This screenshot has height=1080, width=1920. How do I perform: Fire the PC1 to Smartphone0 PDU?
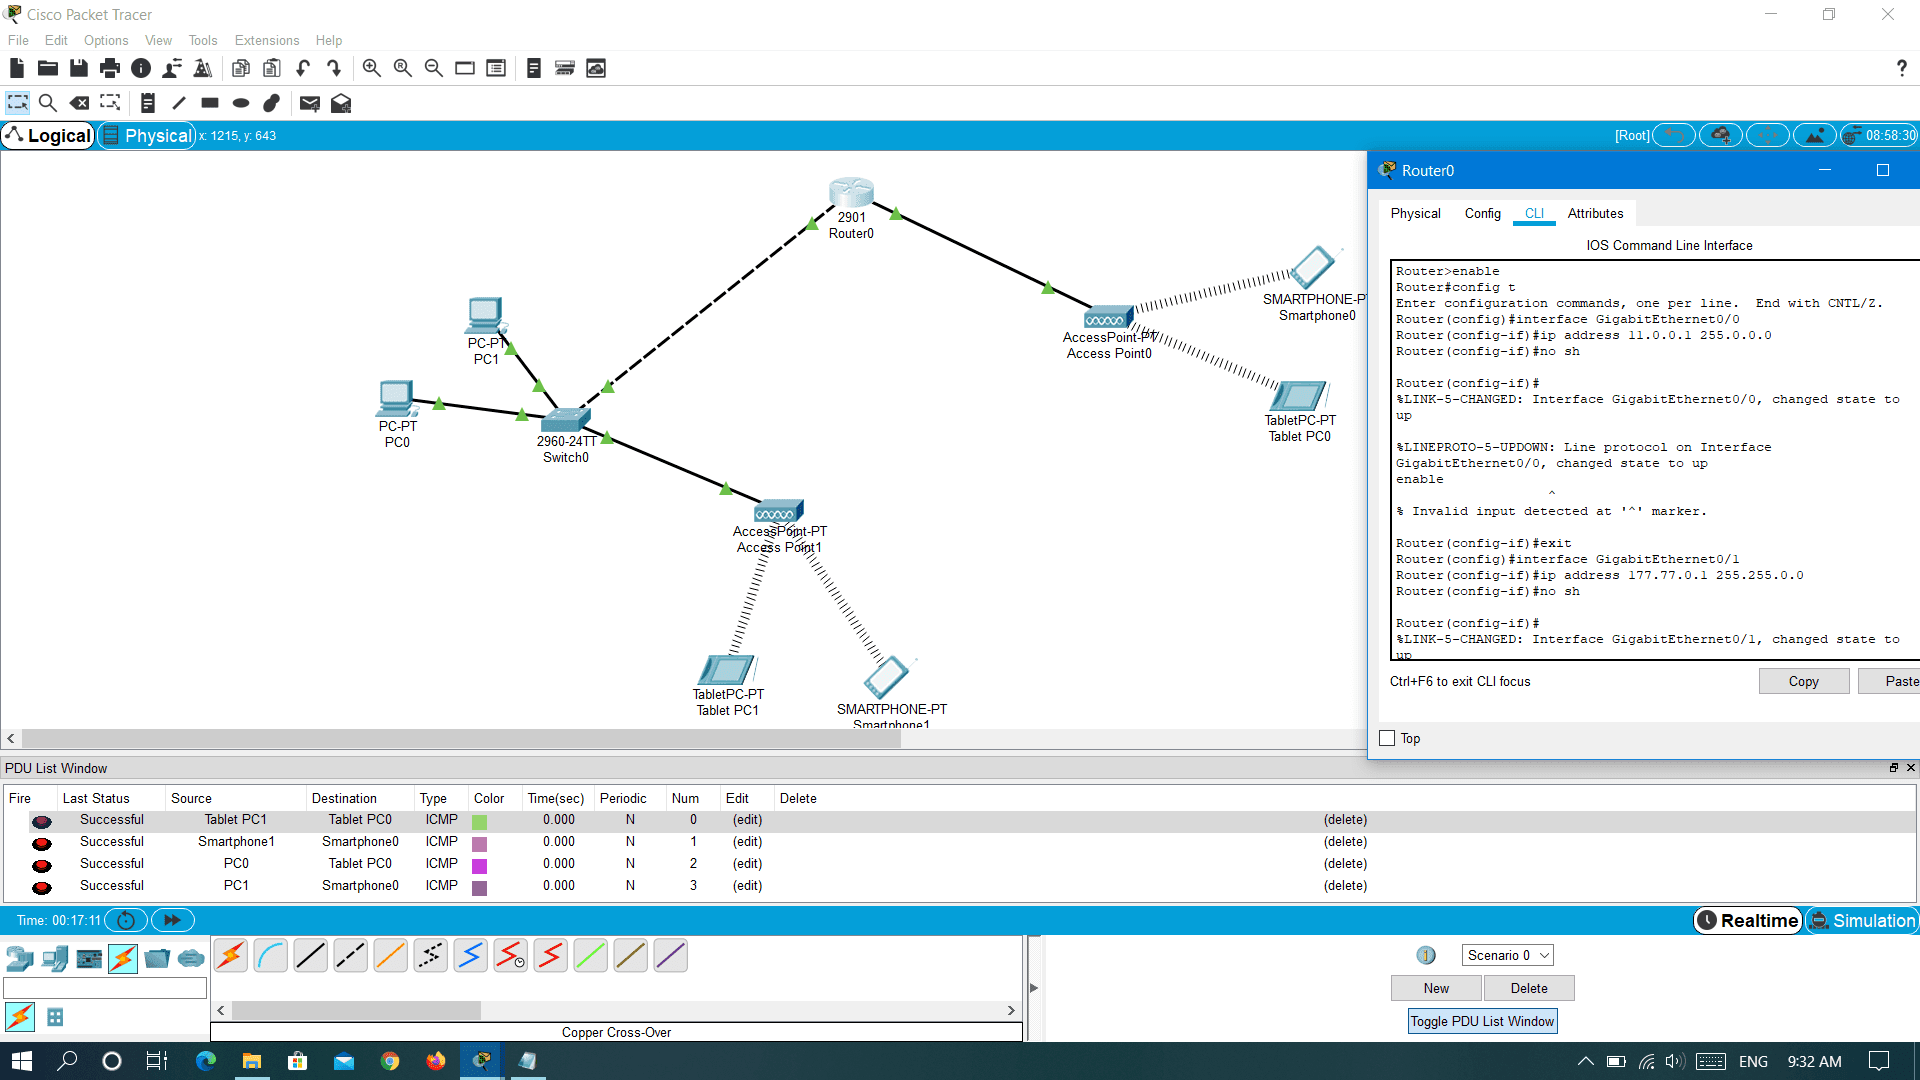click(41, 887)
